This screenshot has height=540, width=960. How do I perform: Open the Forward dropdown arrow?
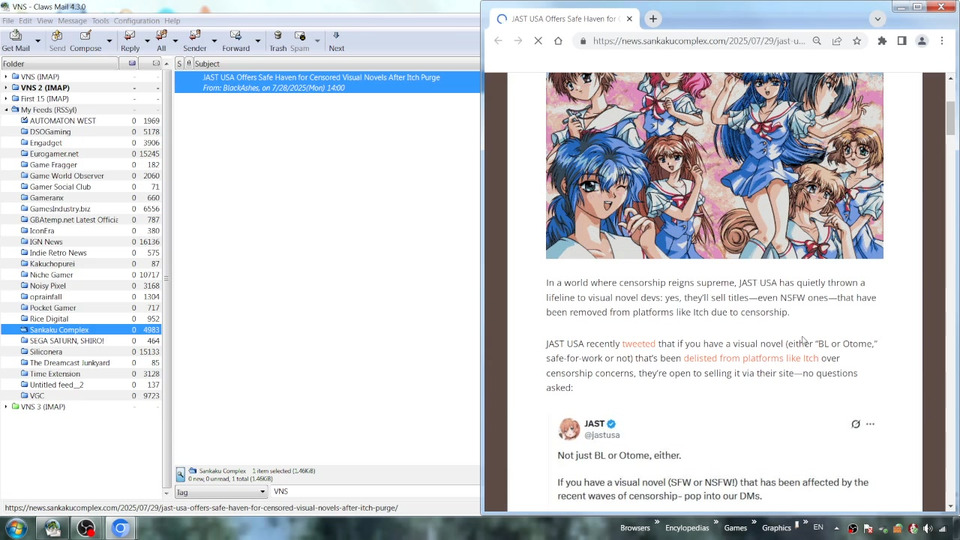257,41
